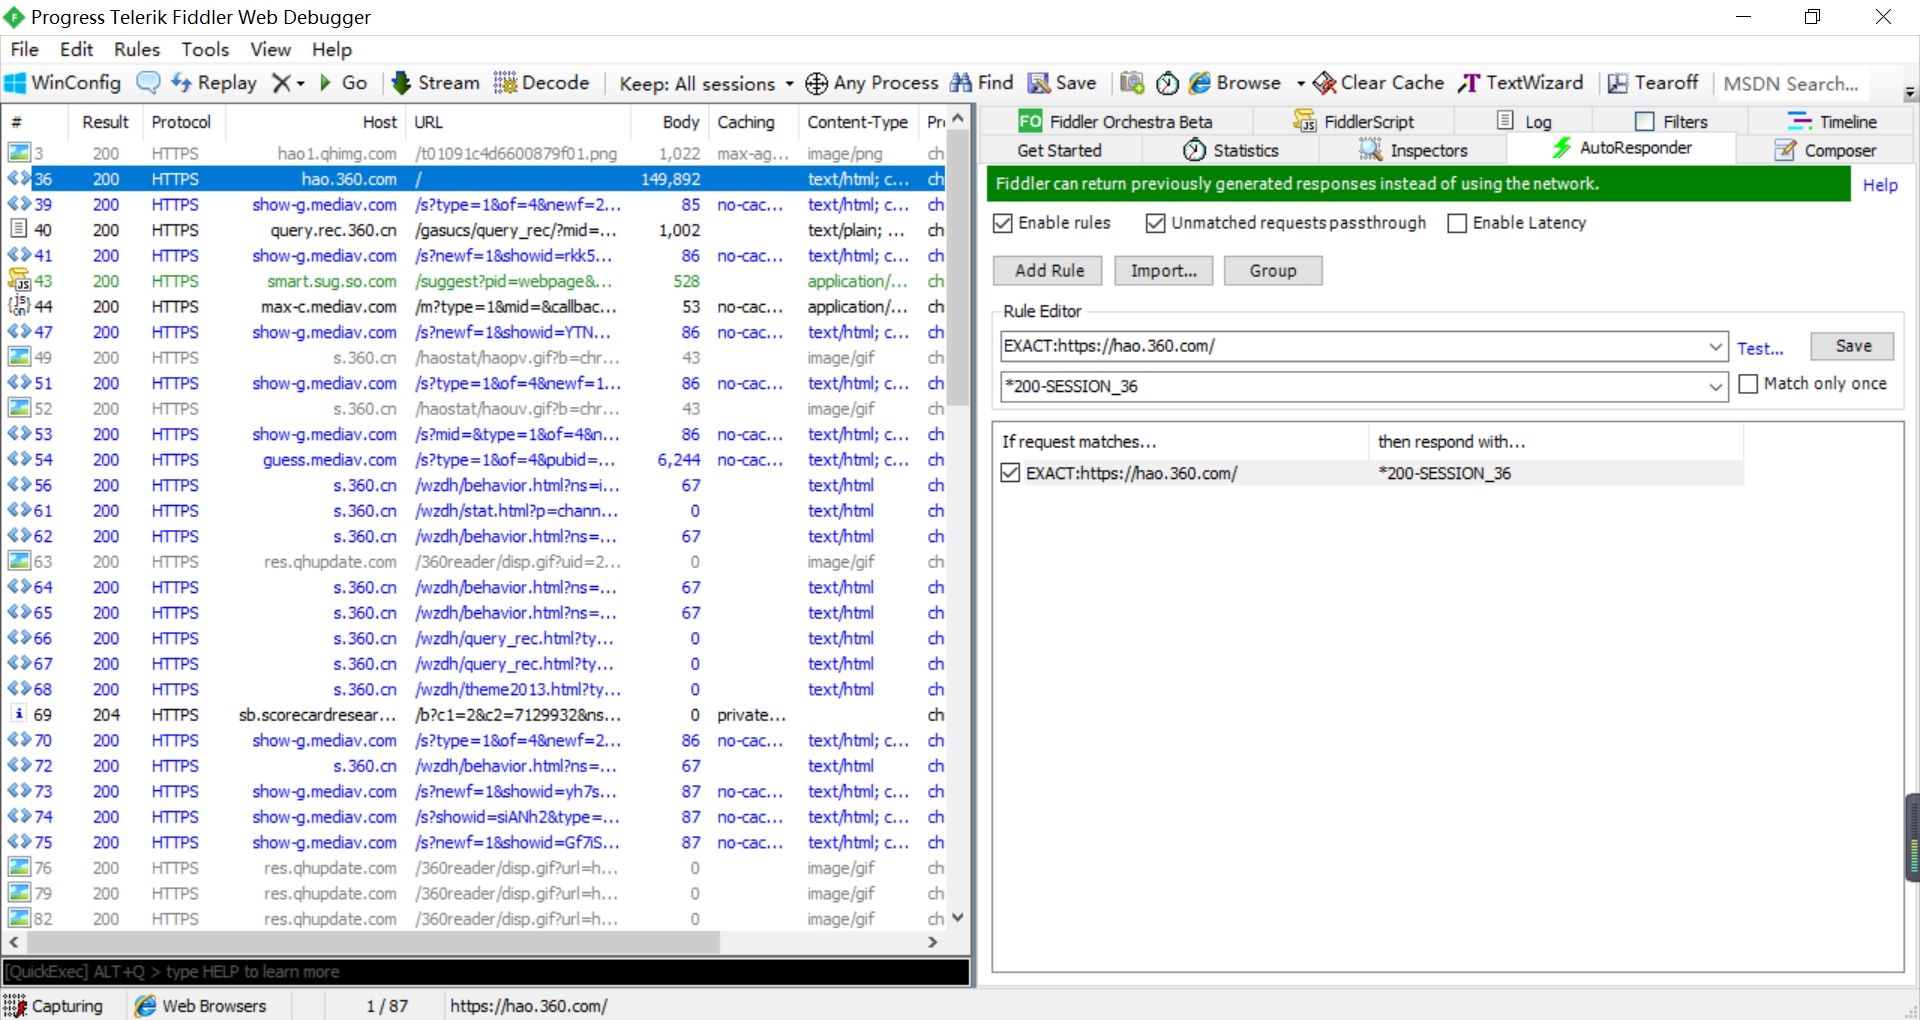Click the comment speech bubble icon

[x=148, y=83]
